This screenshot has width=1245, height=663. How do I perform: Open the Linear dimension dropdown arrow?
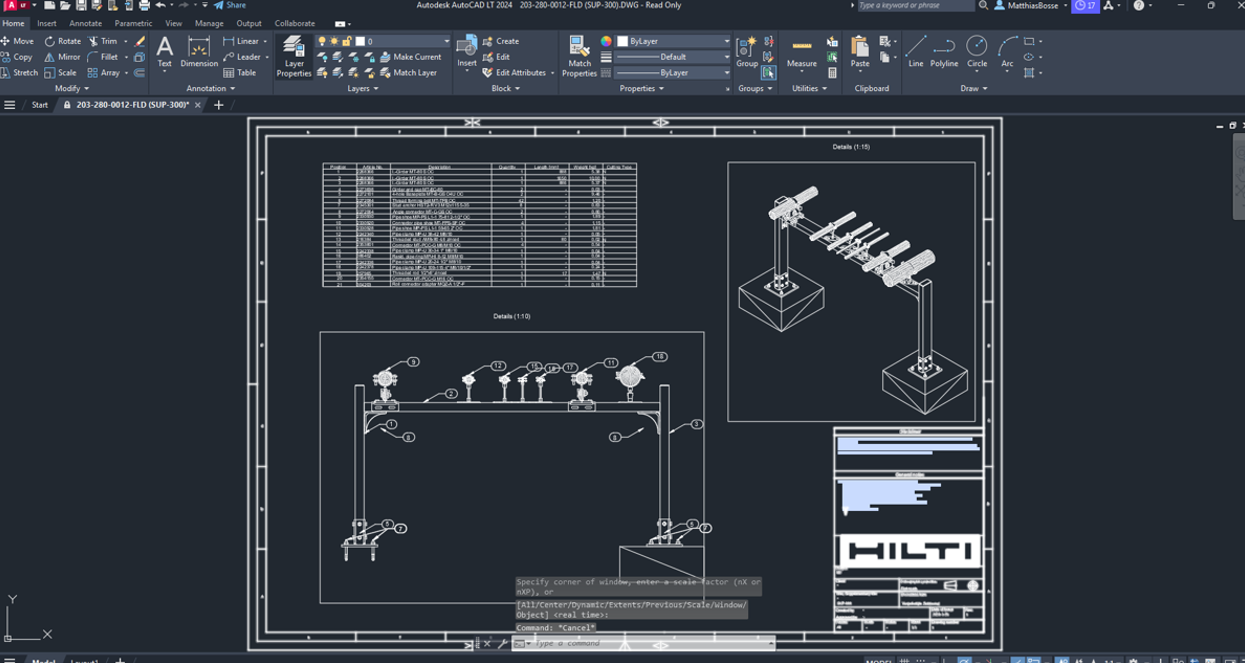265,41
